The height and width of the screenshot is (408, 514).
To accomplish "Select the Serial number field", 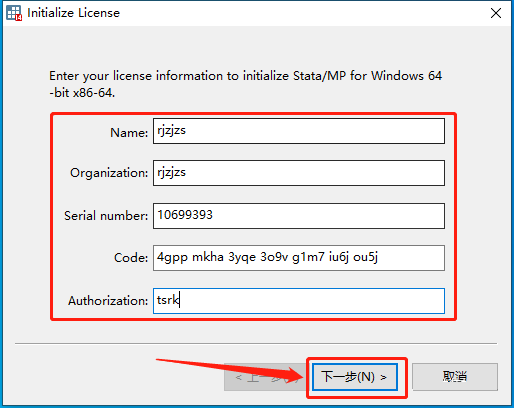I will 299,216.
